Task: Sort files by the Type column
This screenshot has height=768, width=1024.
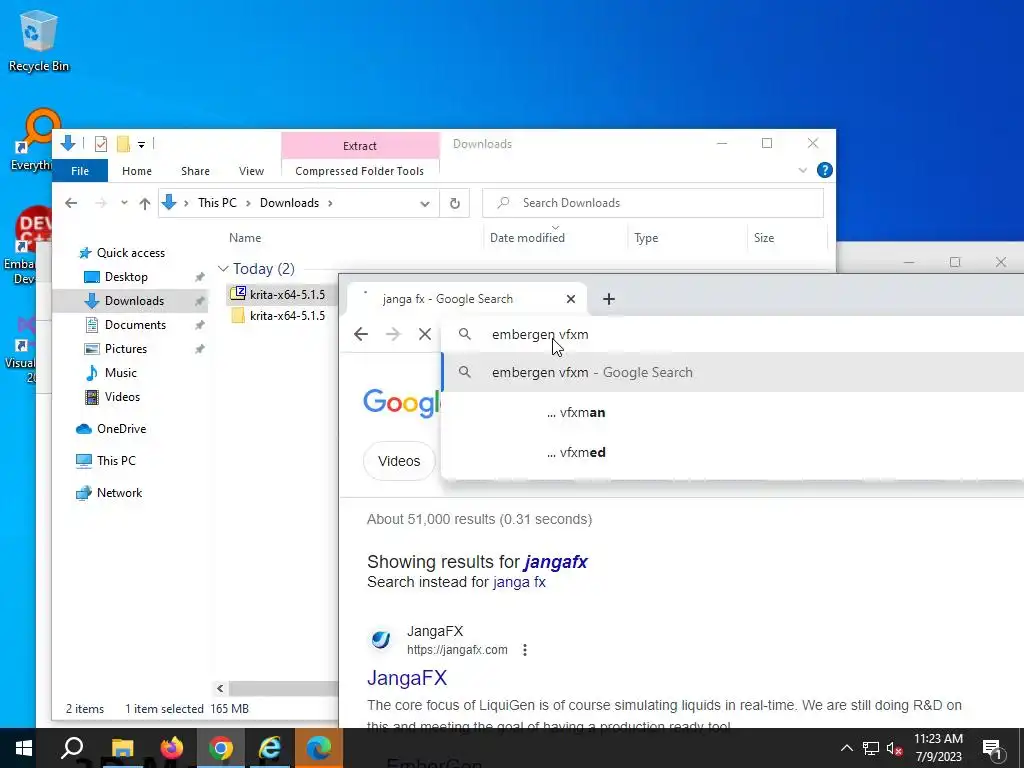Action: click(646, 238)
